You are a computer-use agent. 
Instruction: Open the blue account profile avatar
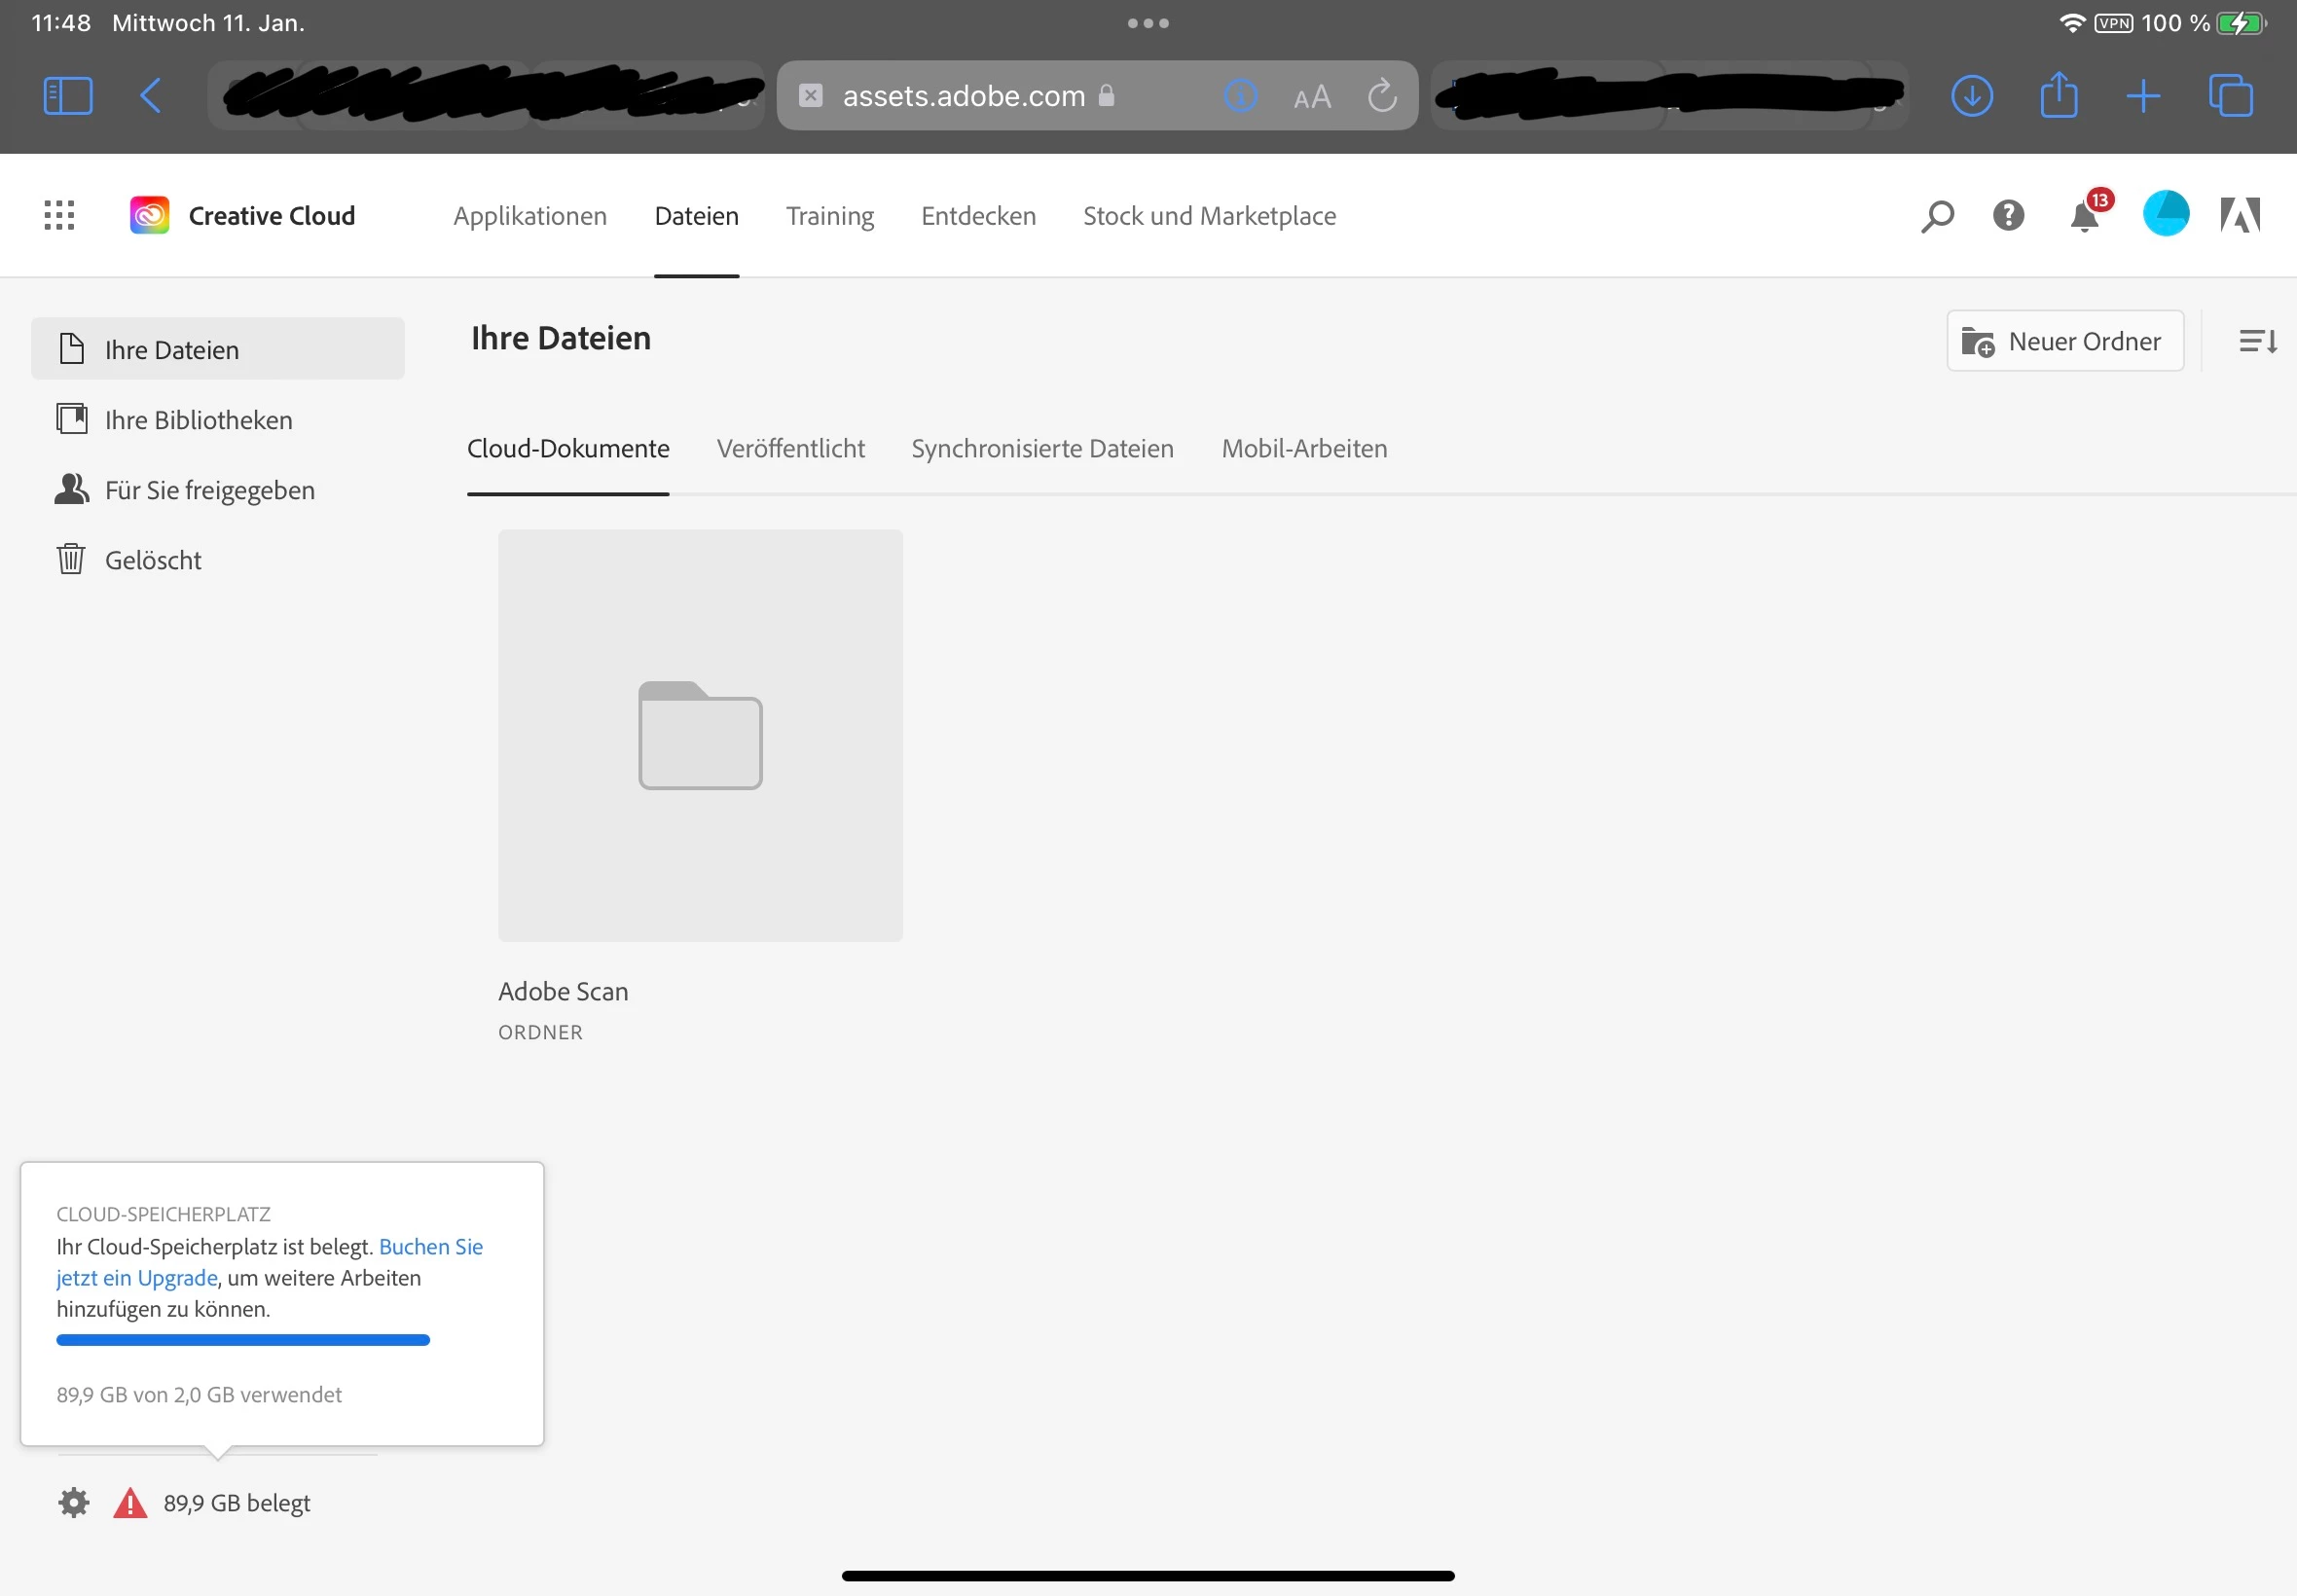[x=2166, y=214]
